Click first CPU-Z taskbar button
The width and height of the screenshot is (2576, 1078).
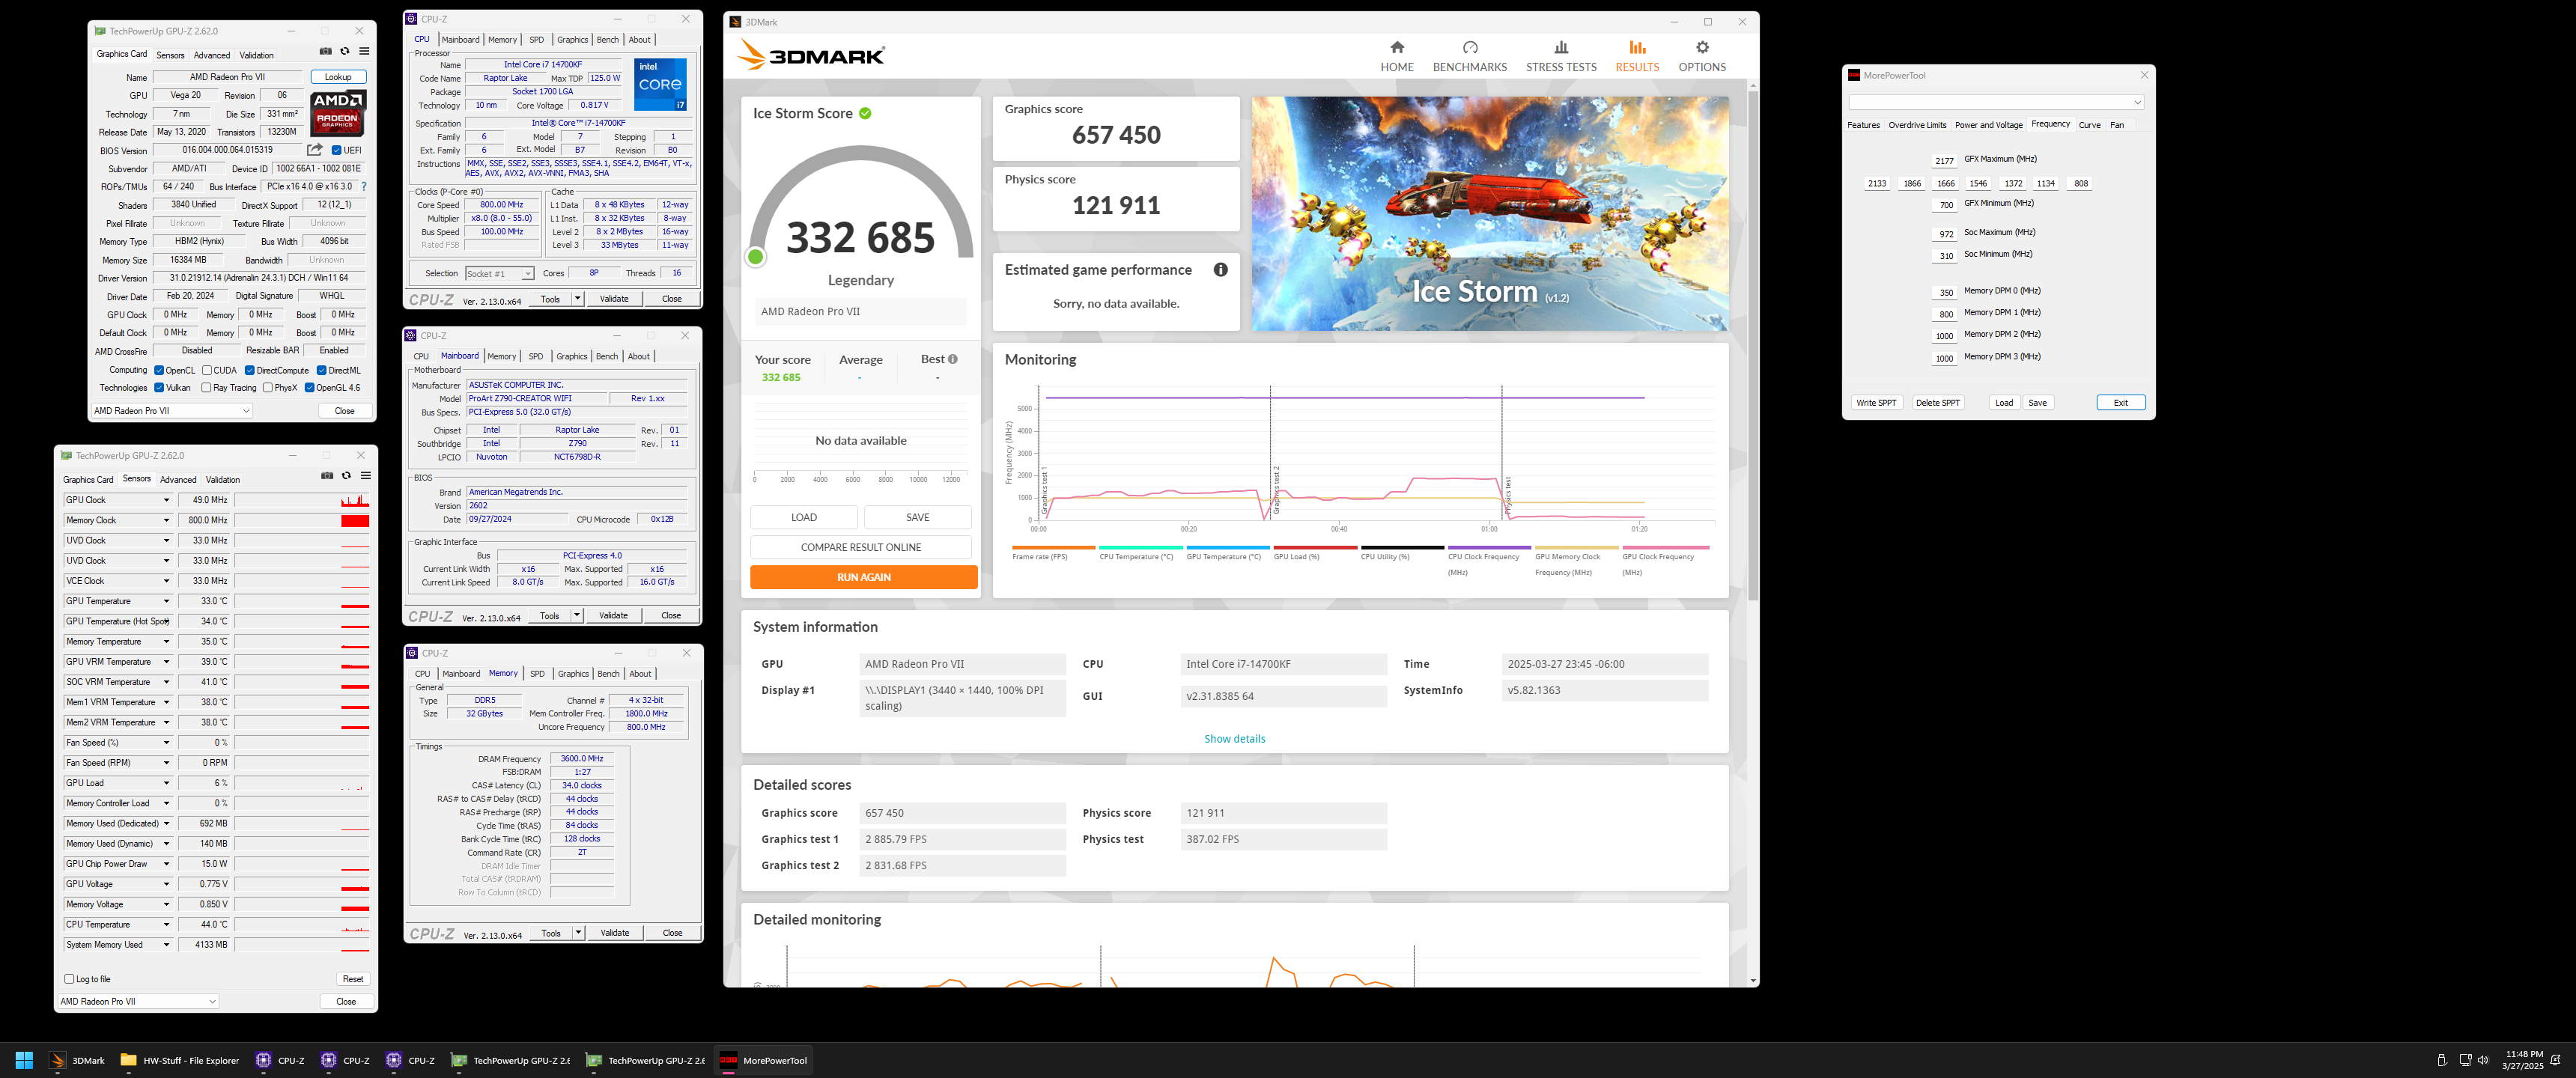(281, 1060)
